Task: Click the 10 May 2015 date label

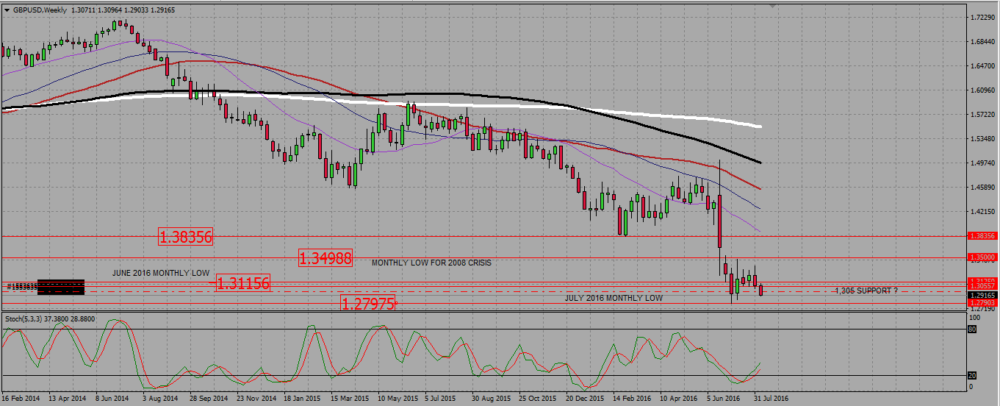Action: pos(397,396)
